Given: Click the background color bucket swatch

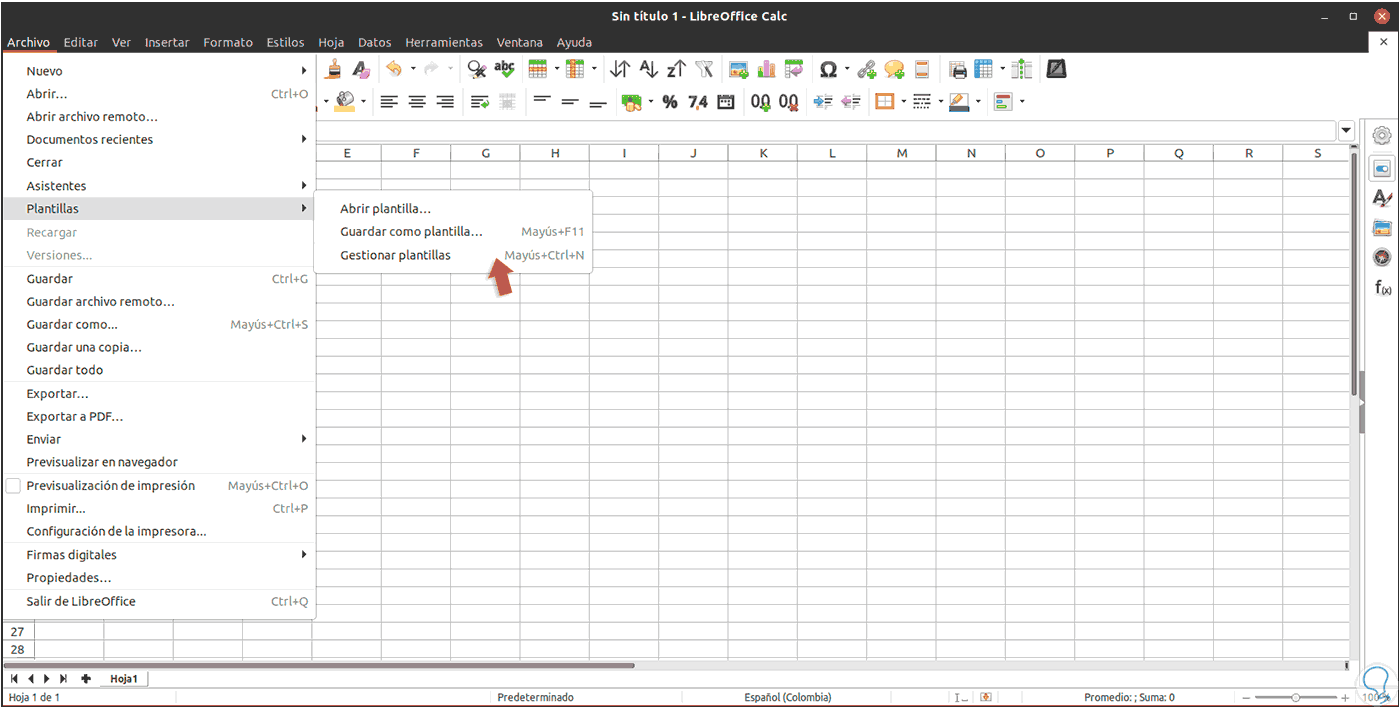Looking at the screenshot, I should point(345,101).
